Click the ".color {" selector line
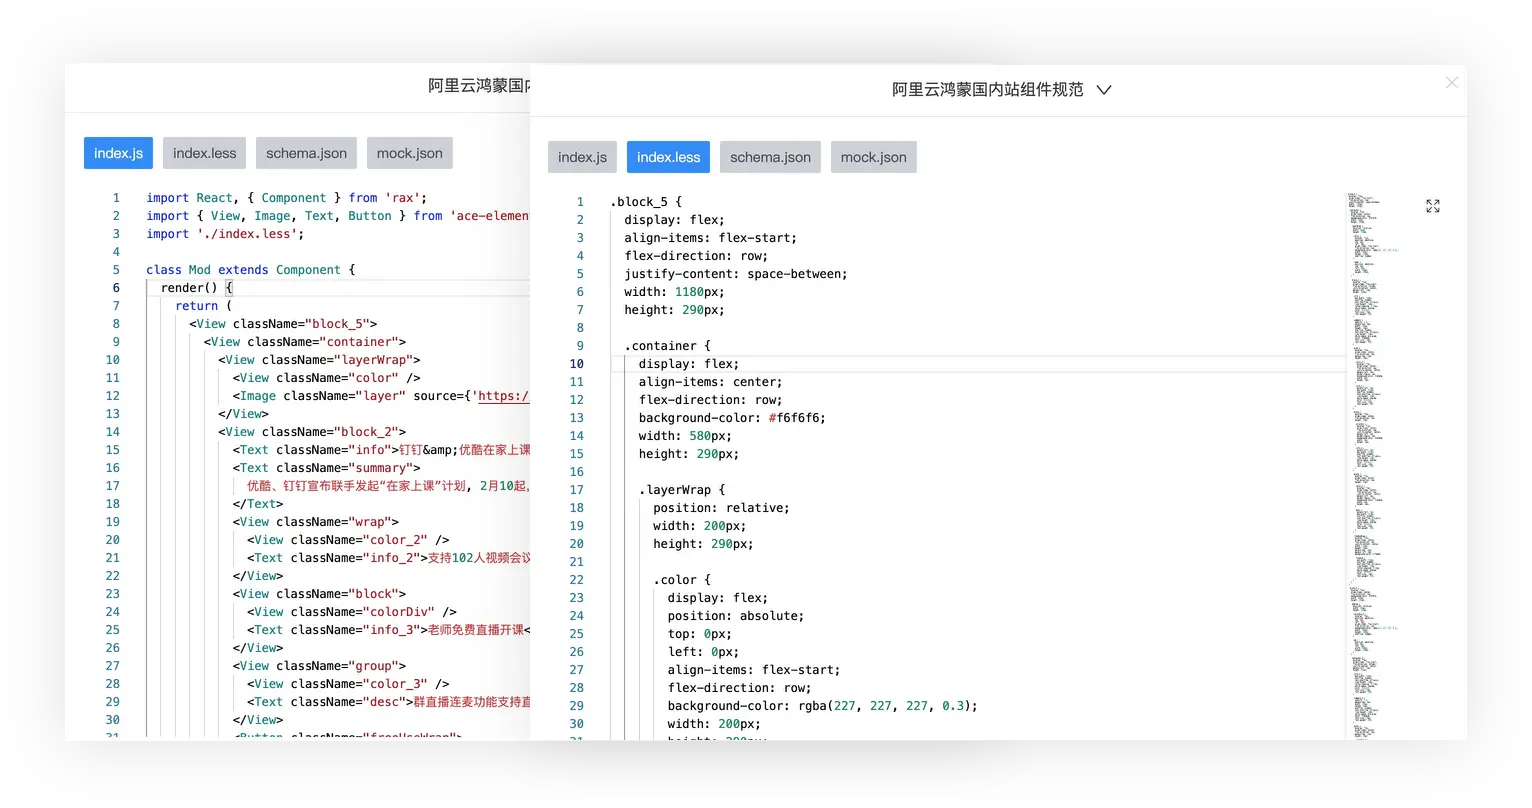Screen dimensions: 1532x808 click(x=682, y=580)
